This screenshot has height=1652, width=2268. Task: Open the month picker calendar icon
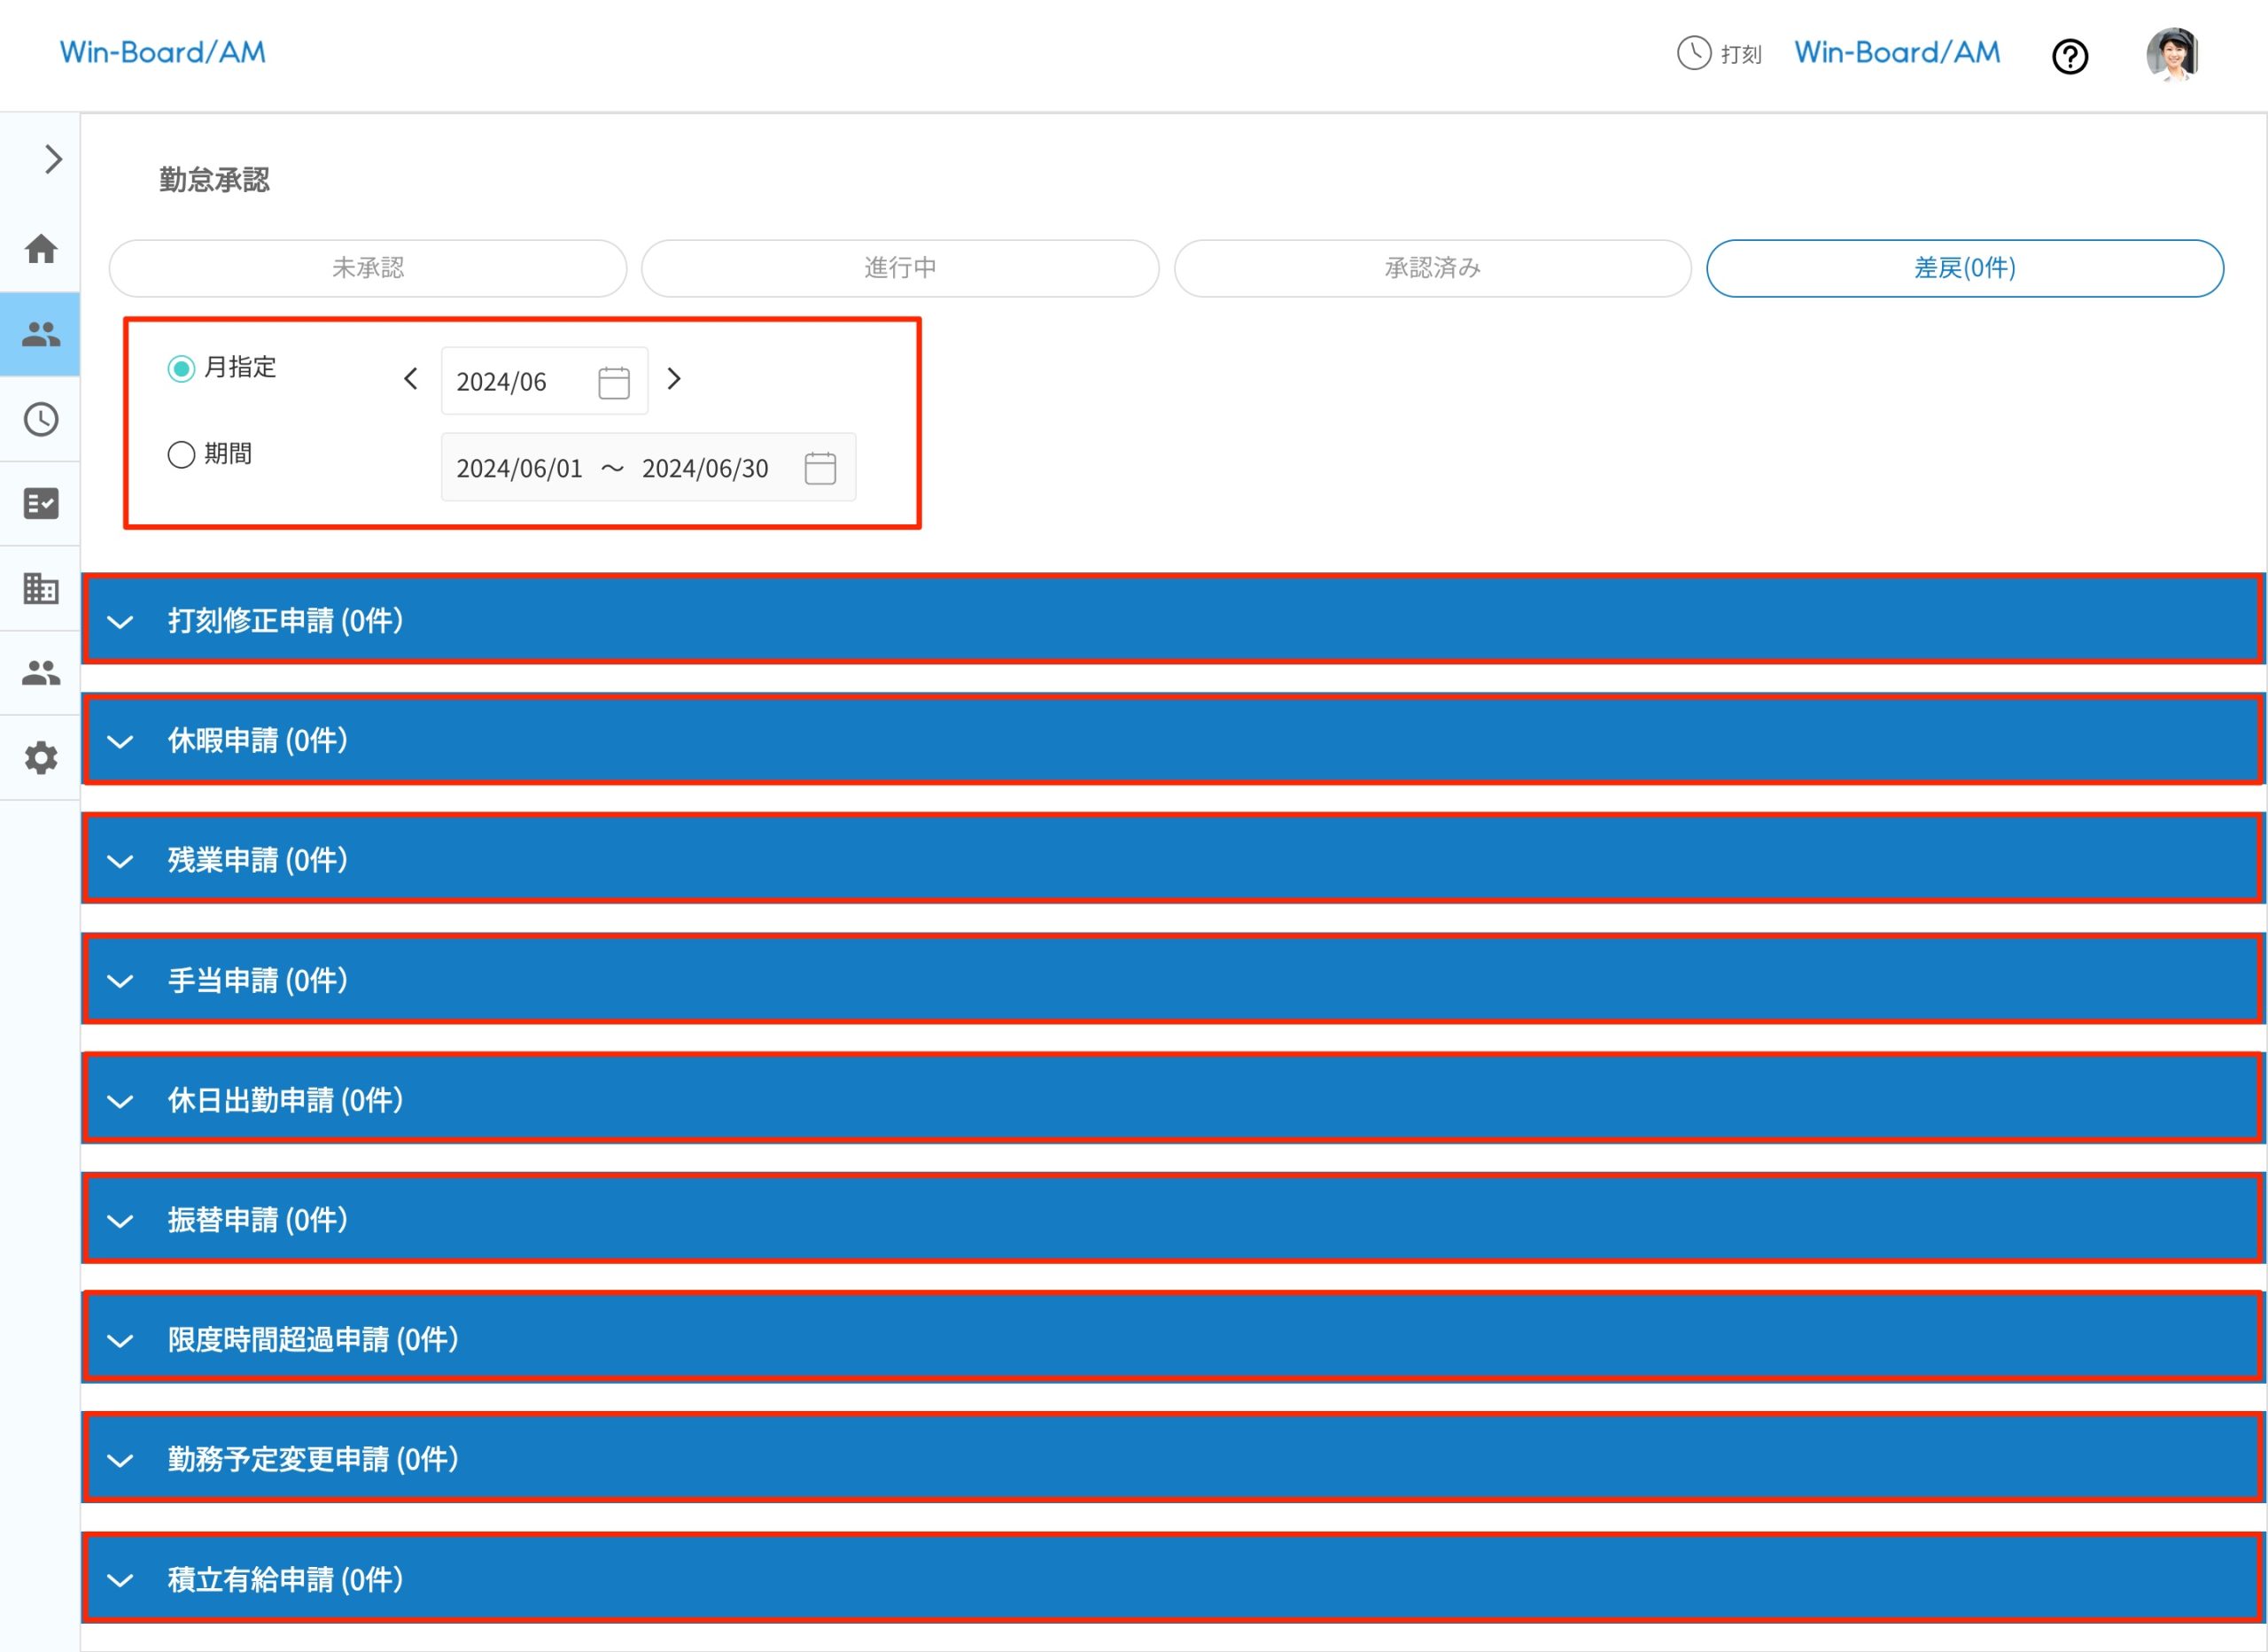coord(613,382)
